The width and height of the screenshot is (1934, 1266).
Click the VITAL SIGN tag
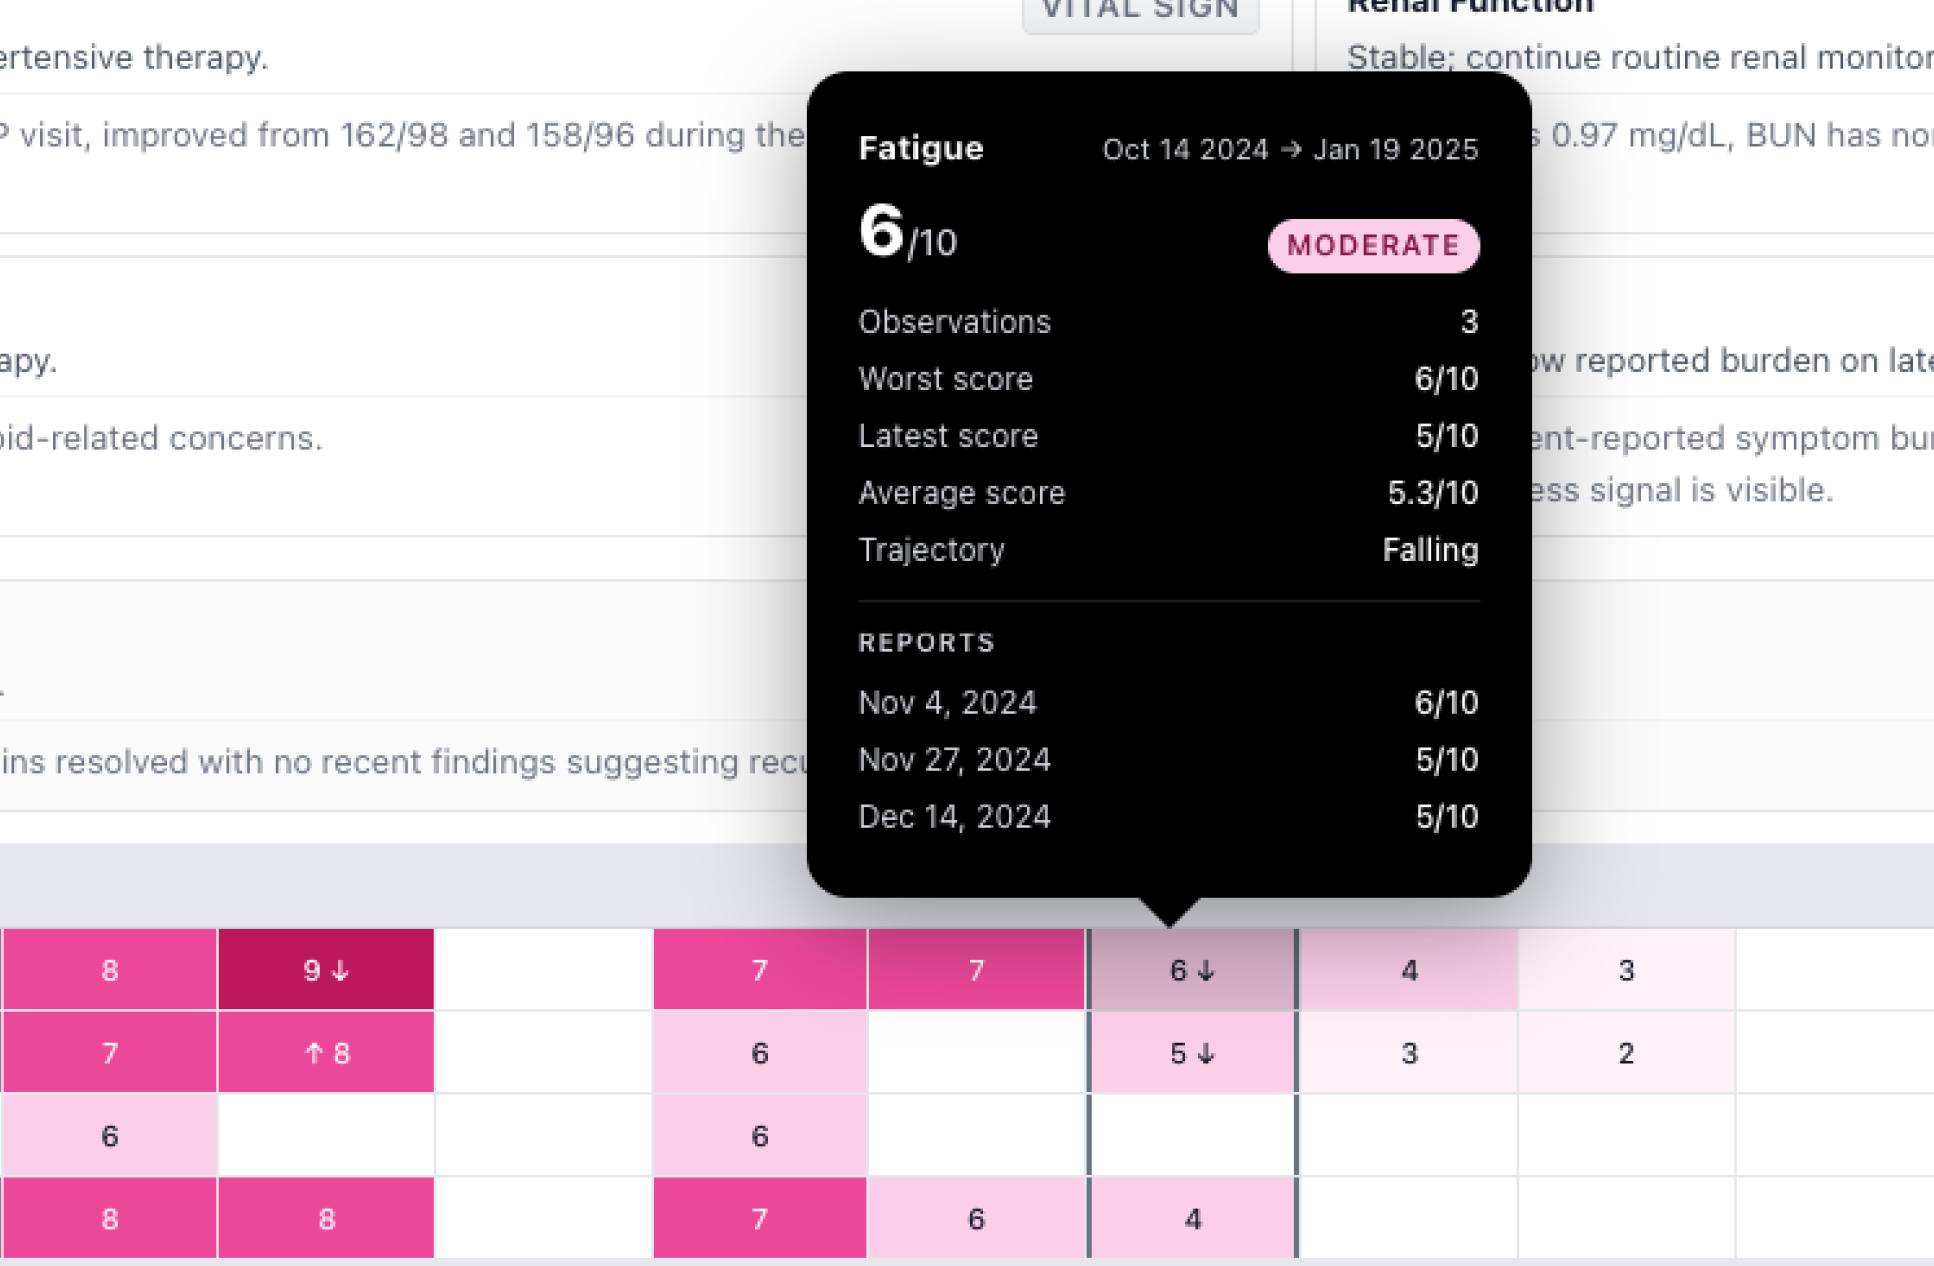click(1140, 12)
